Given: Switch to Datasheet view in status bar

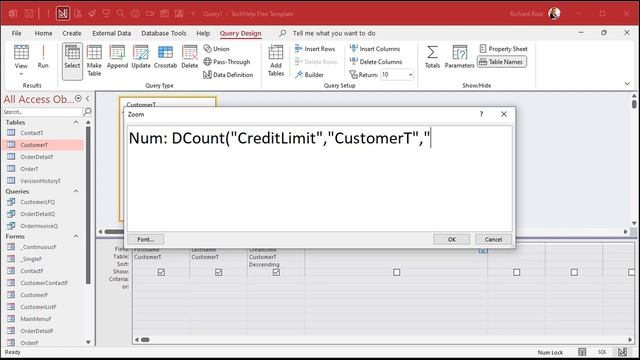Looking at the screenshot, I should point(582,352).
